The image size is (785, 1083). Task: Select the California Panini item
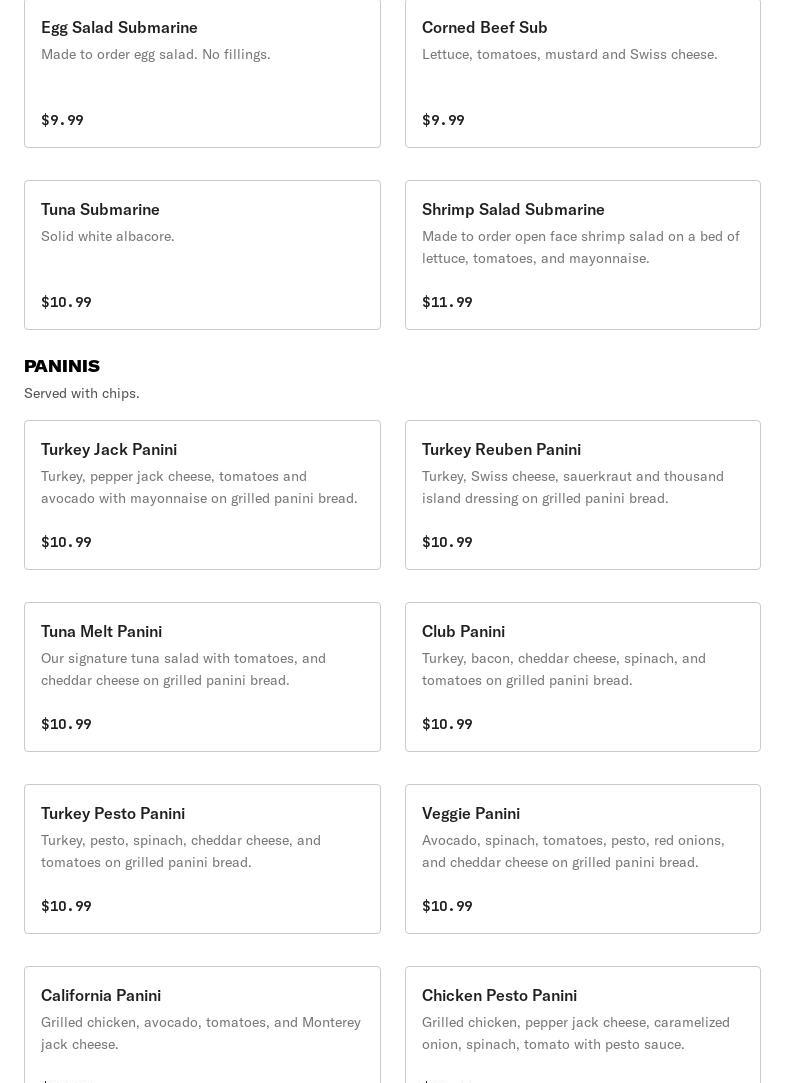[202, 1025]
